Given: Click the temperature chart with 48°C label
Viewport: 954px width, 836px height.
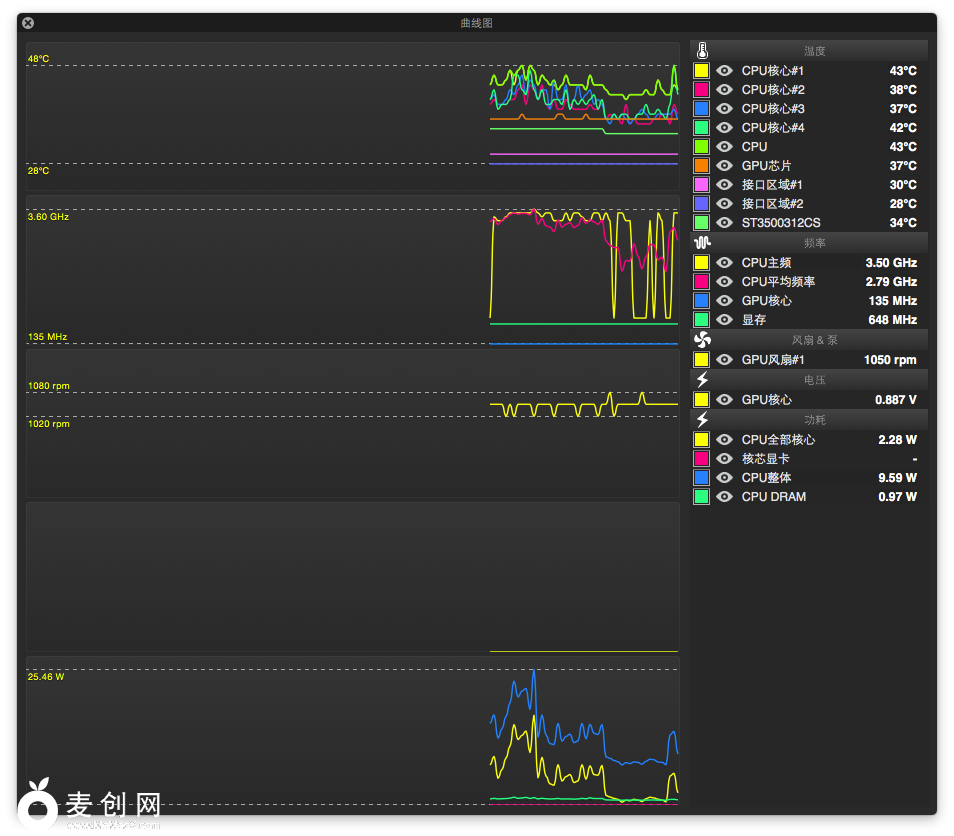Looking at the screenshot, I should point(352,116).
